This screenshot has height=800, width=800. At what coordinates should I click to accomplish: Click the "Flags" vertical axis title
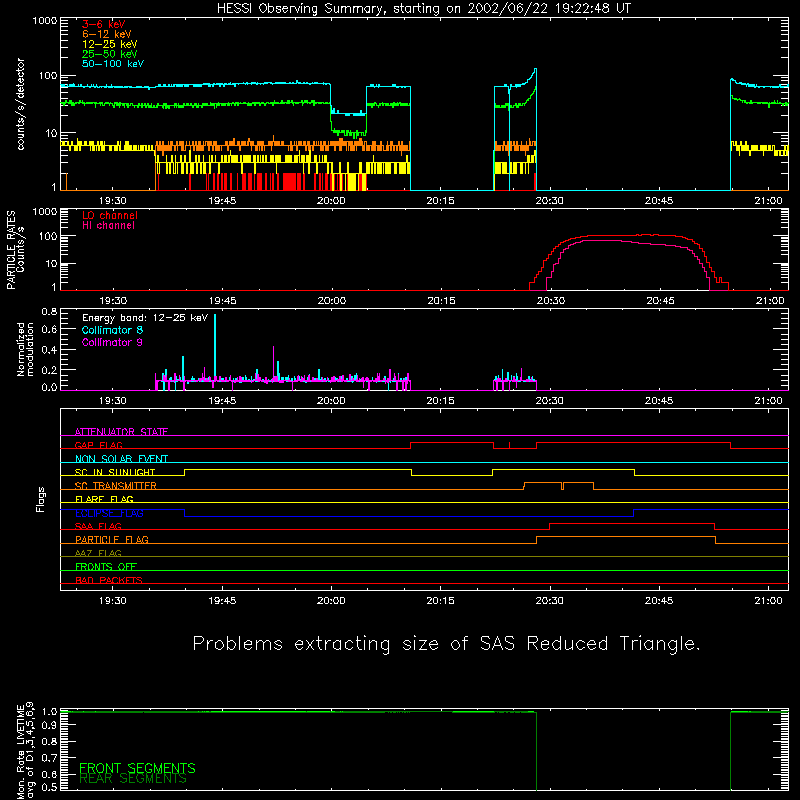[x=41, y=499]
